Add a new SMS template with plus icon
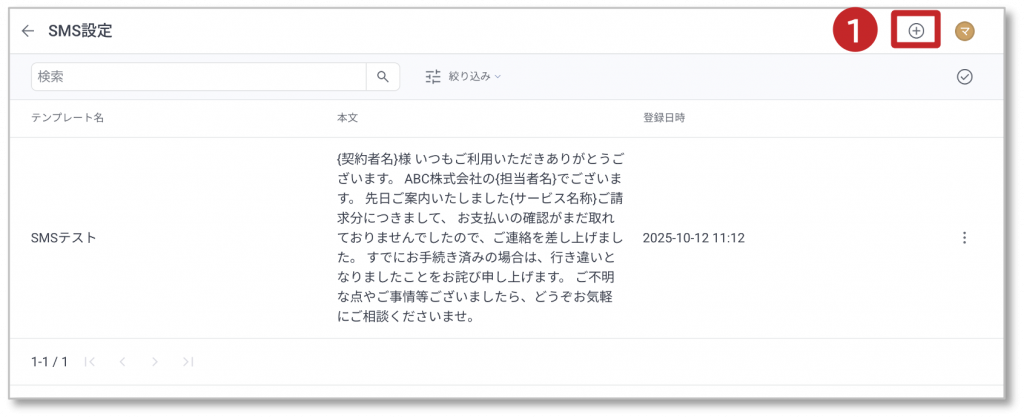 915,31
